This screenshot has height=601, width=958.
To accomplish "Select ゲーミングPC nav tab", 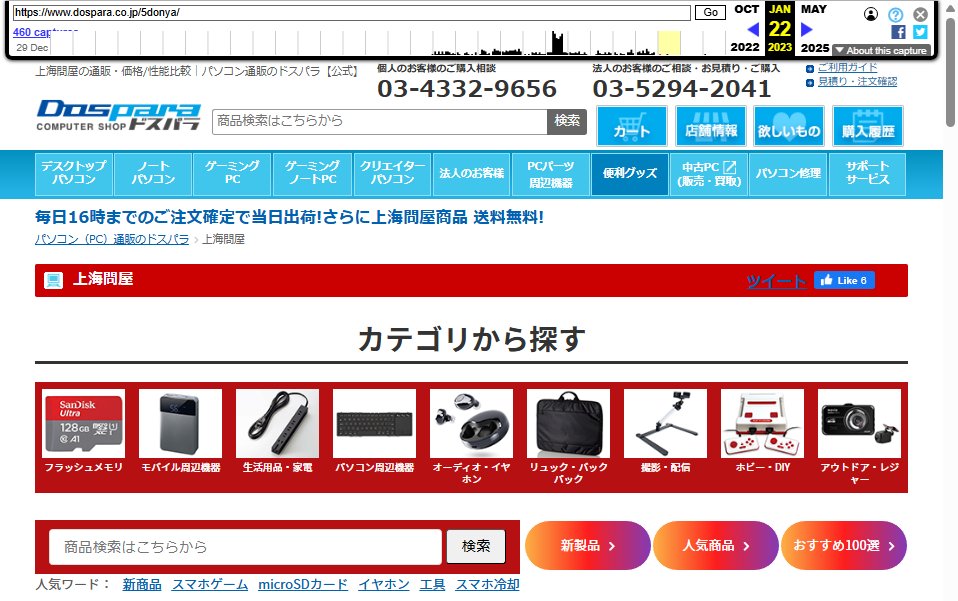I will coord(232,174).
